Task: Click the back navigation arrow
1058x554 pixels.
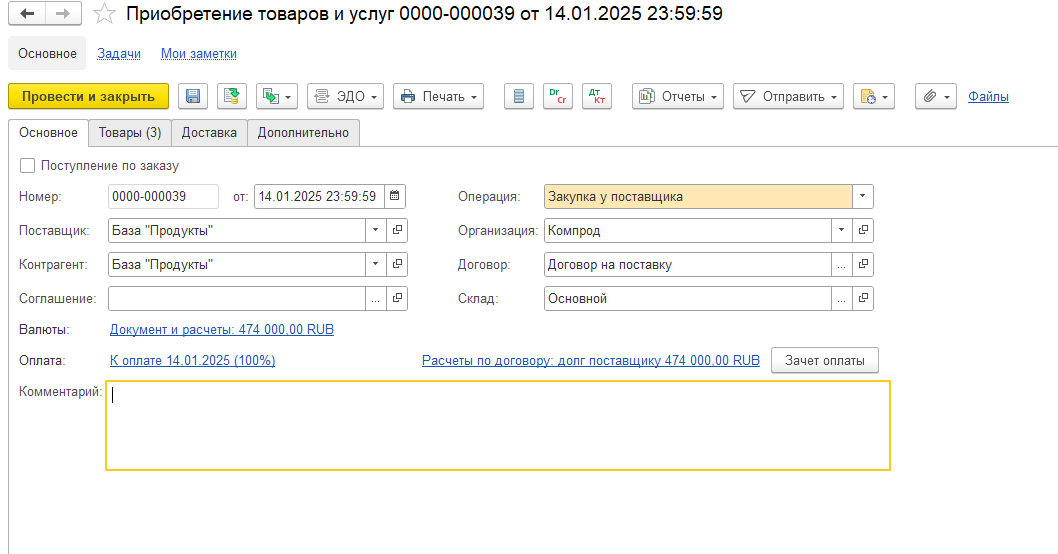Action: coord(27,14)
